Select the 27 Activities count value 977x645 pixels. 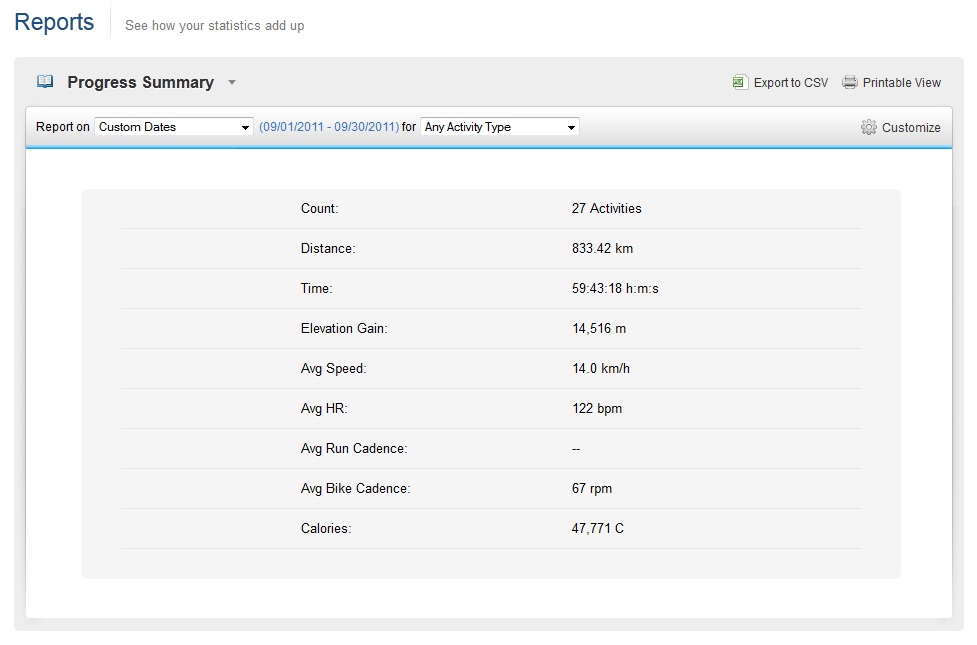coord(606,208)
